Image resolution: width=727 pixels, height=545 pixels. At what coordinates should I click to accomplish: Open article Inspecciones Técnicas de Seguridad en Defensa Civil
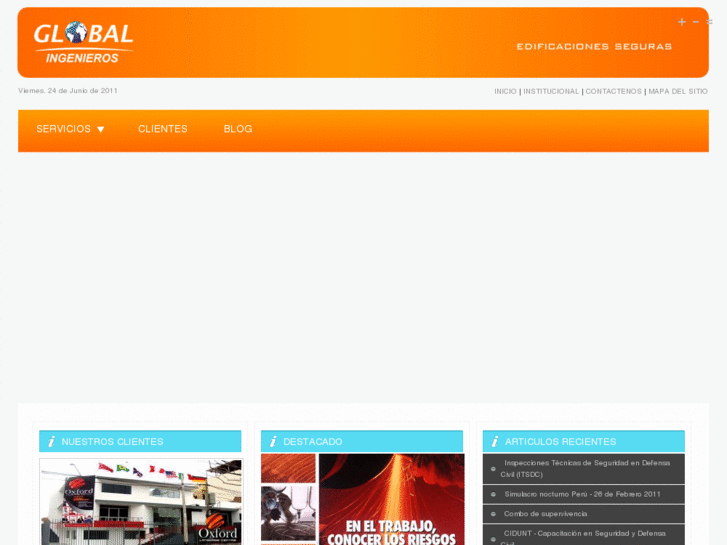click(585, 468)
